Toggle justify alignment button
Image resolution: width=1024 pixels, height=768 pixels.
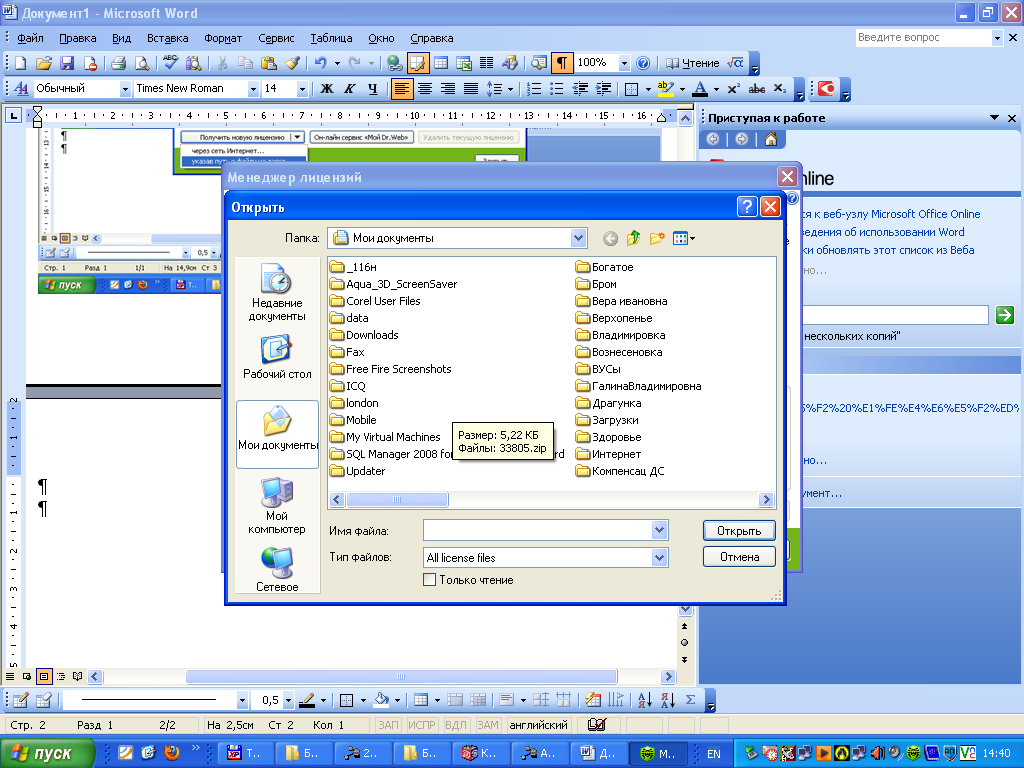click(471, 89)
